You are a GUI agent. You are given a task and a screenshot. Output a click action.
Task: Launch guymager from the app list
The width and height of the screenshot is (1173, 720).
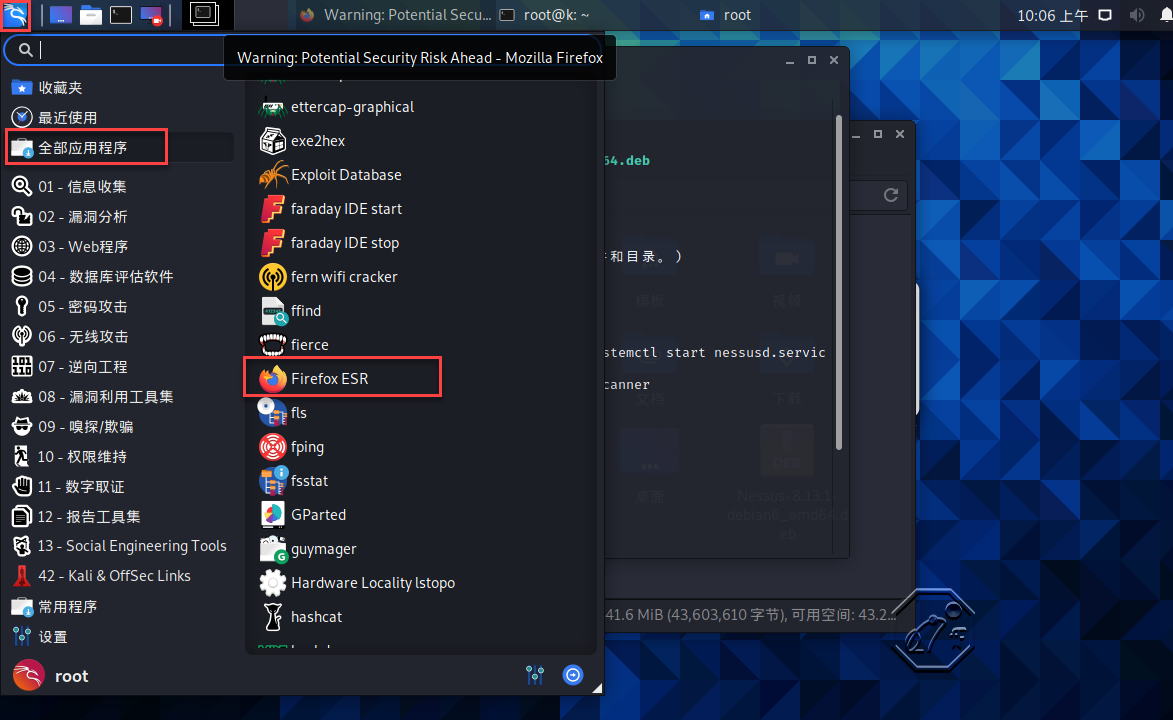pyautogui.click(x=421, y=549)
